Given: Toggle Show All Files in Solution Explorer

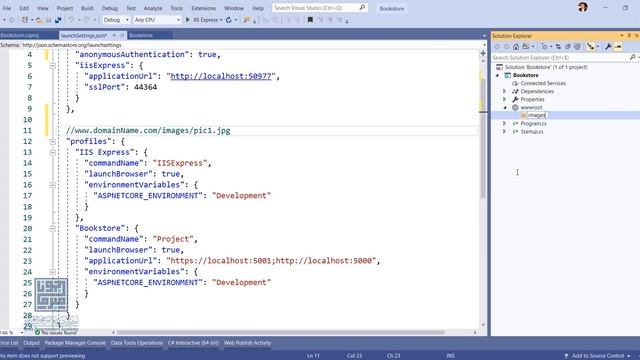Looking at the screenshot, I should pos(577,47).
